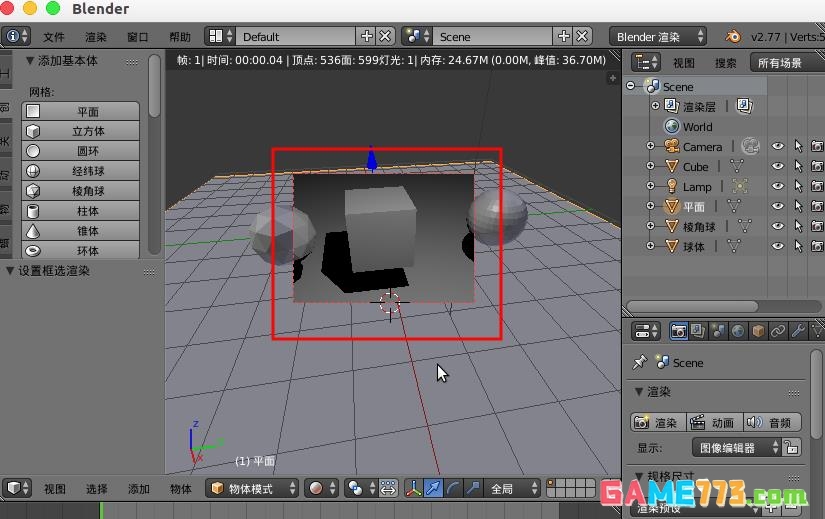Delete the current scene with X

tap(582, 36)
